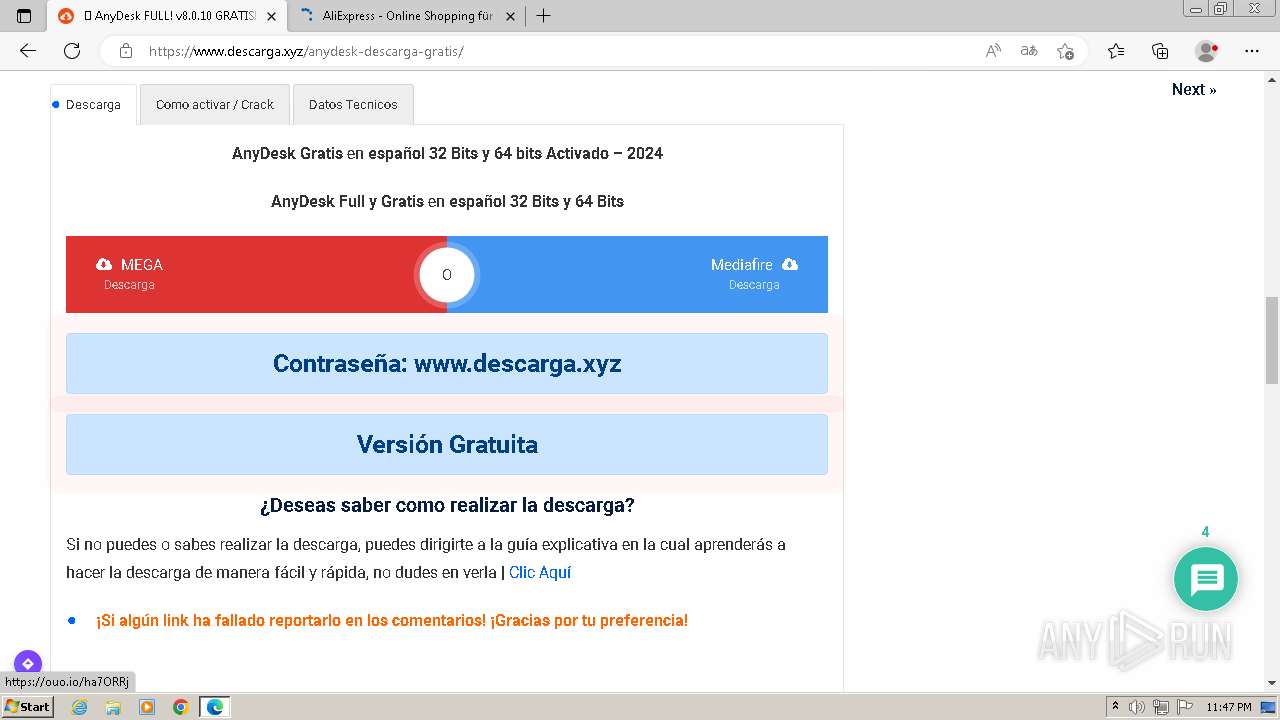
Task: Click the Translate page icon
Action: tap(1029, 51)
